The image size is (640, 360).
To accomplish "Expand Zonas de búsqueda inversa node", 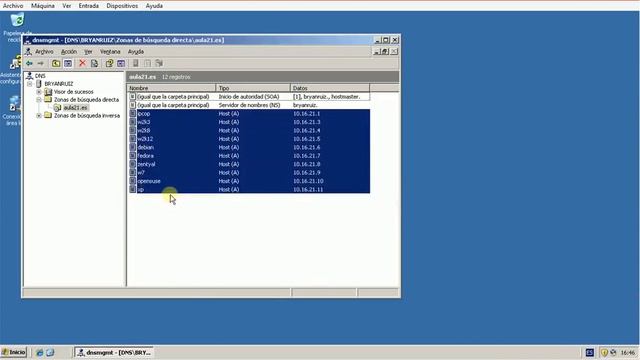I will 39,116.
